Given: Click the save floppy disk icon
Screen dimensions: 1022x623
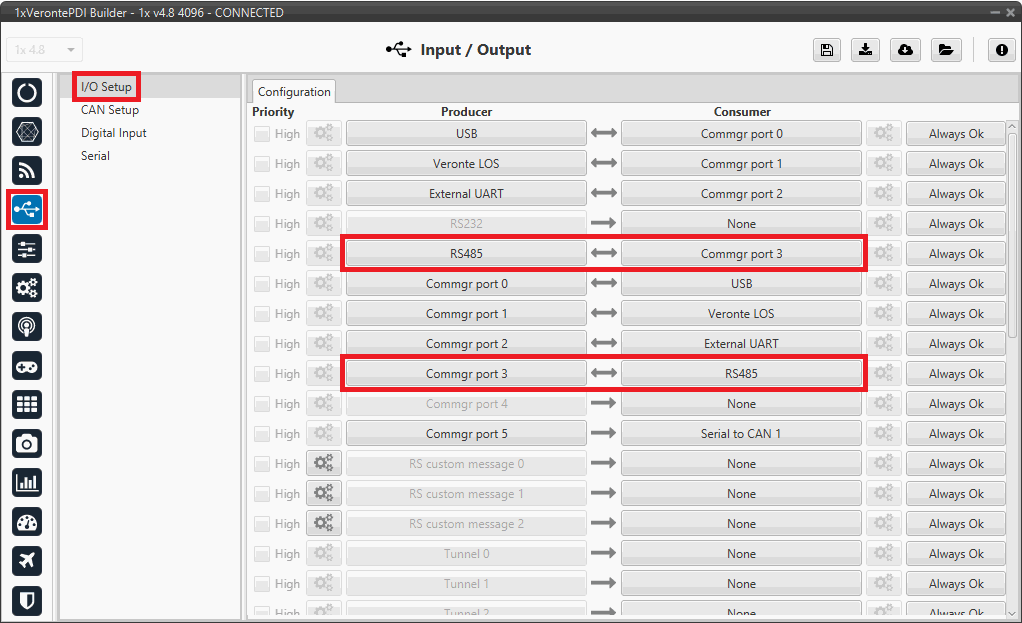Looking at the screenshot, I should [826, 50].
